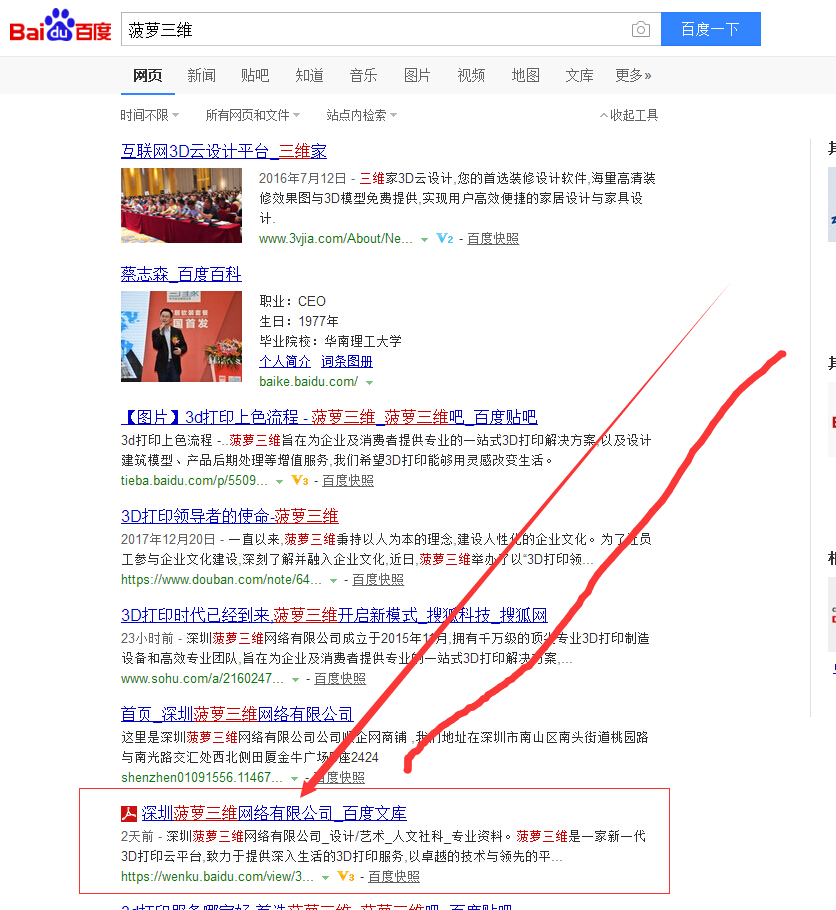Click the PDF icon before 深圳菠萝三维网络有限公司_百度文库
The width and height of the screenshot is (836, 910).
[129, 814]
